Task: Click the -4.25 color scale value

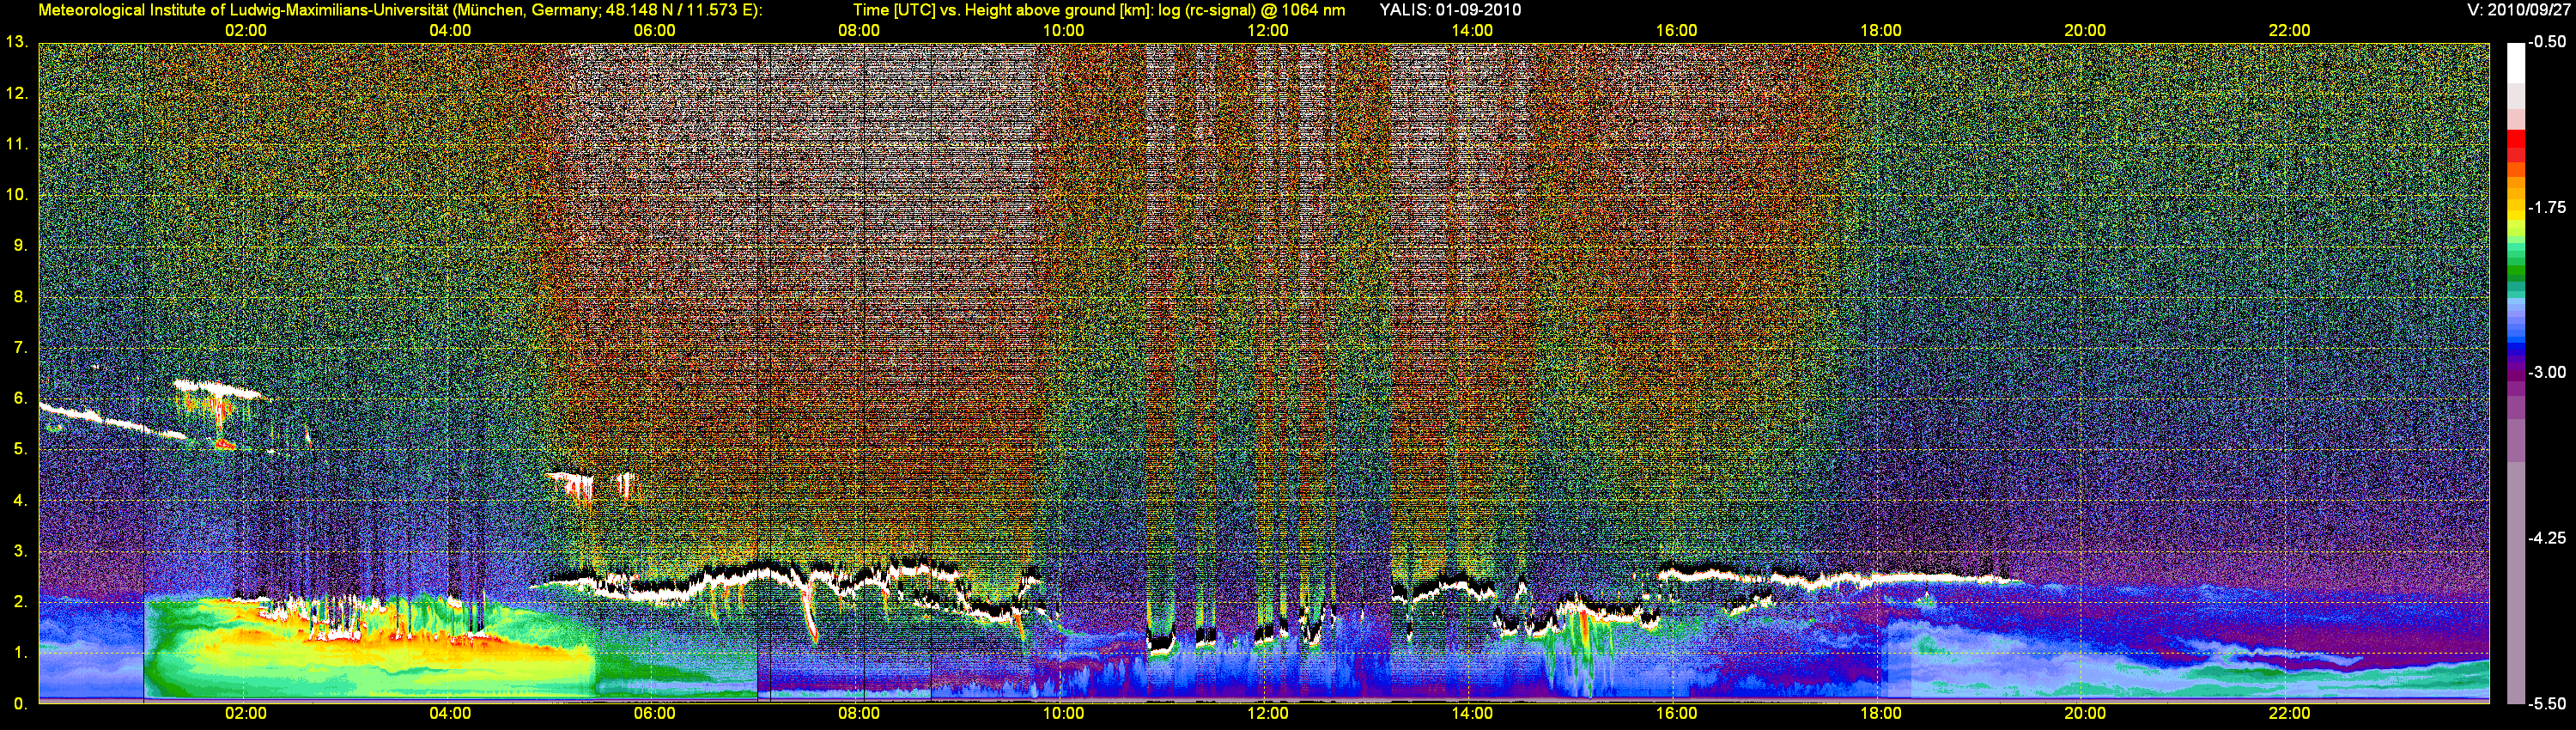Action: (2547, 538)
